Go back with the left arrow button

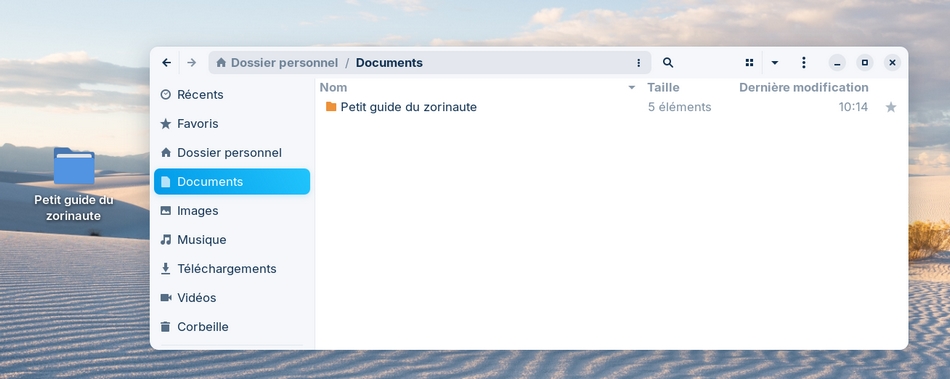point(167,62)
